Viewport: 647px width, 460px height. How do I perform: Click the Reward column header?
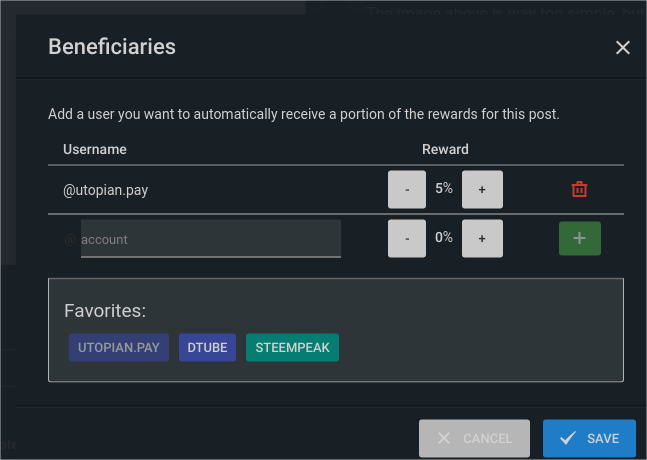445,149
